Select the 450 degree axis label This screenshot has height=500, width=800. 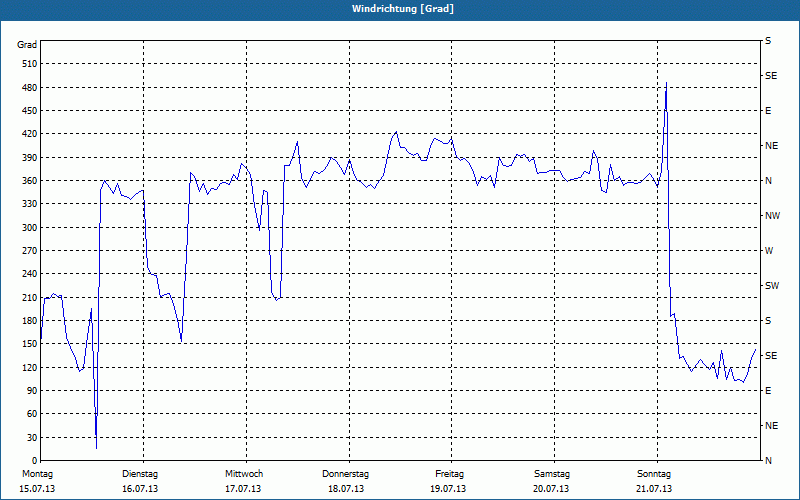(30, 111)
